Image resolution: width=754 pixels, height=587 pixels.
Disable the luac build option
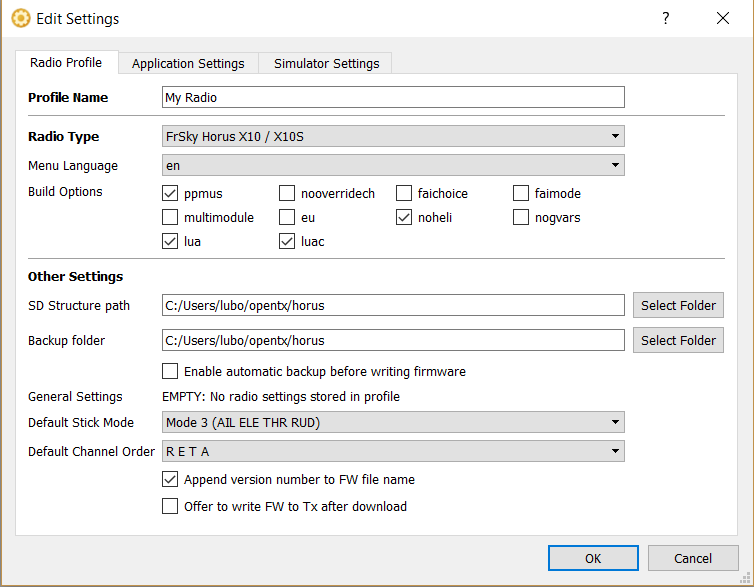click(287, 241)
